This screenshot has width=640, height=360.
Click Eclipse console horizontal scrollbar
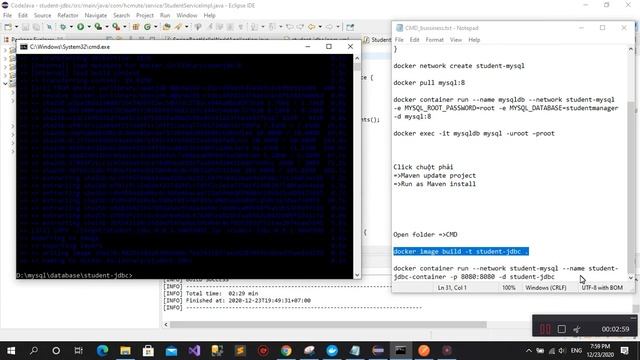pos(328,325)
